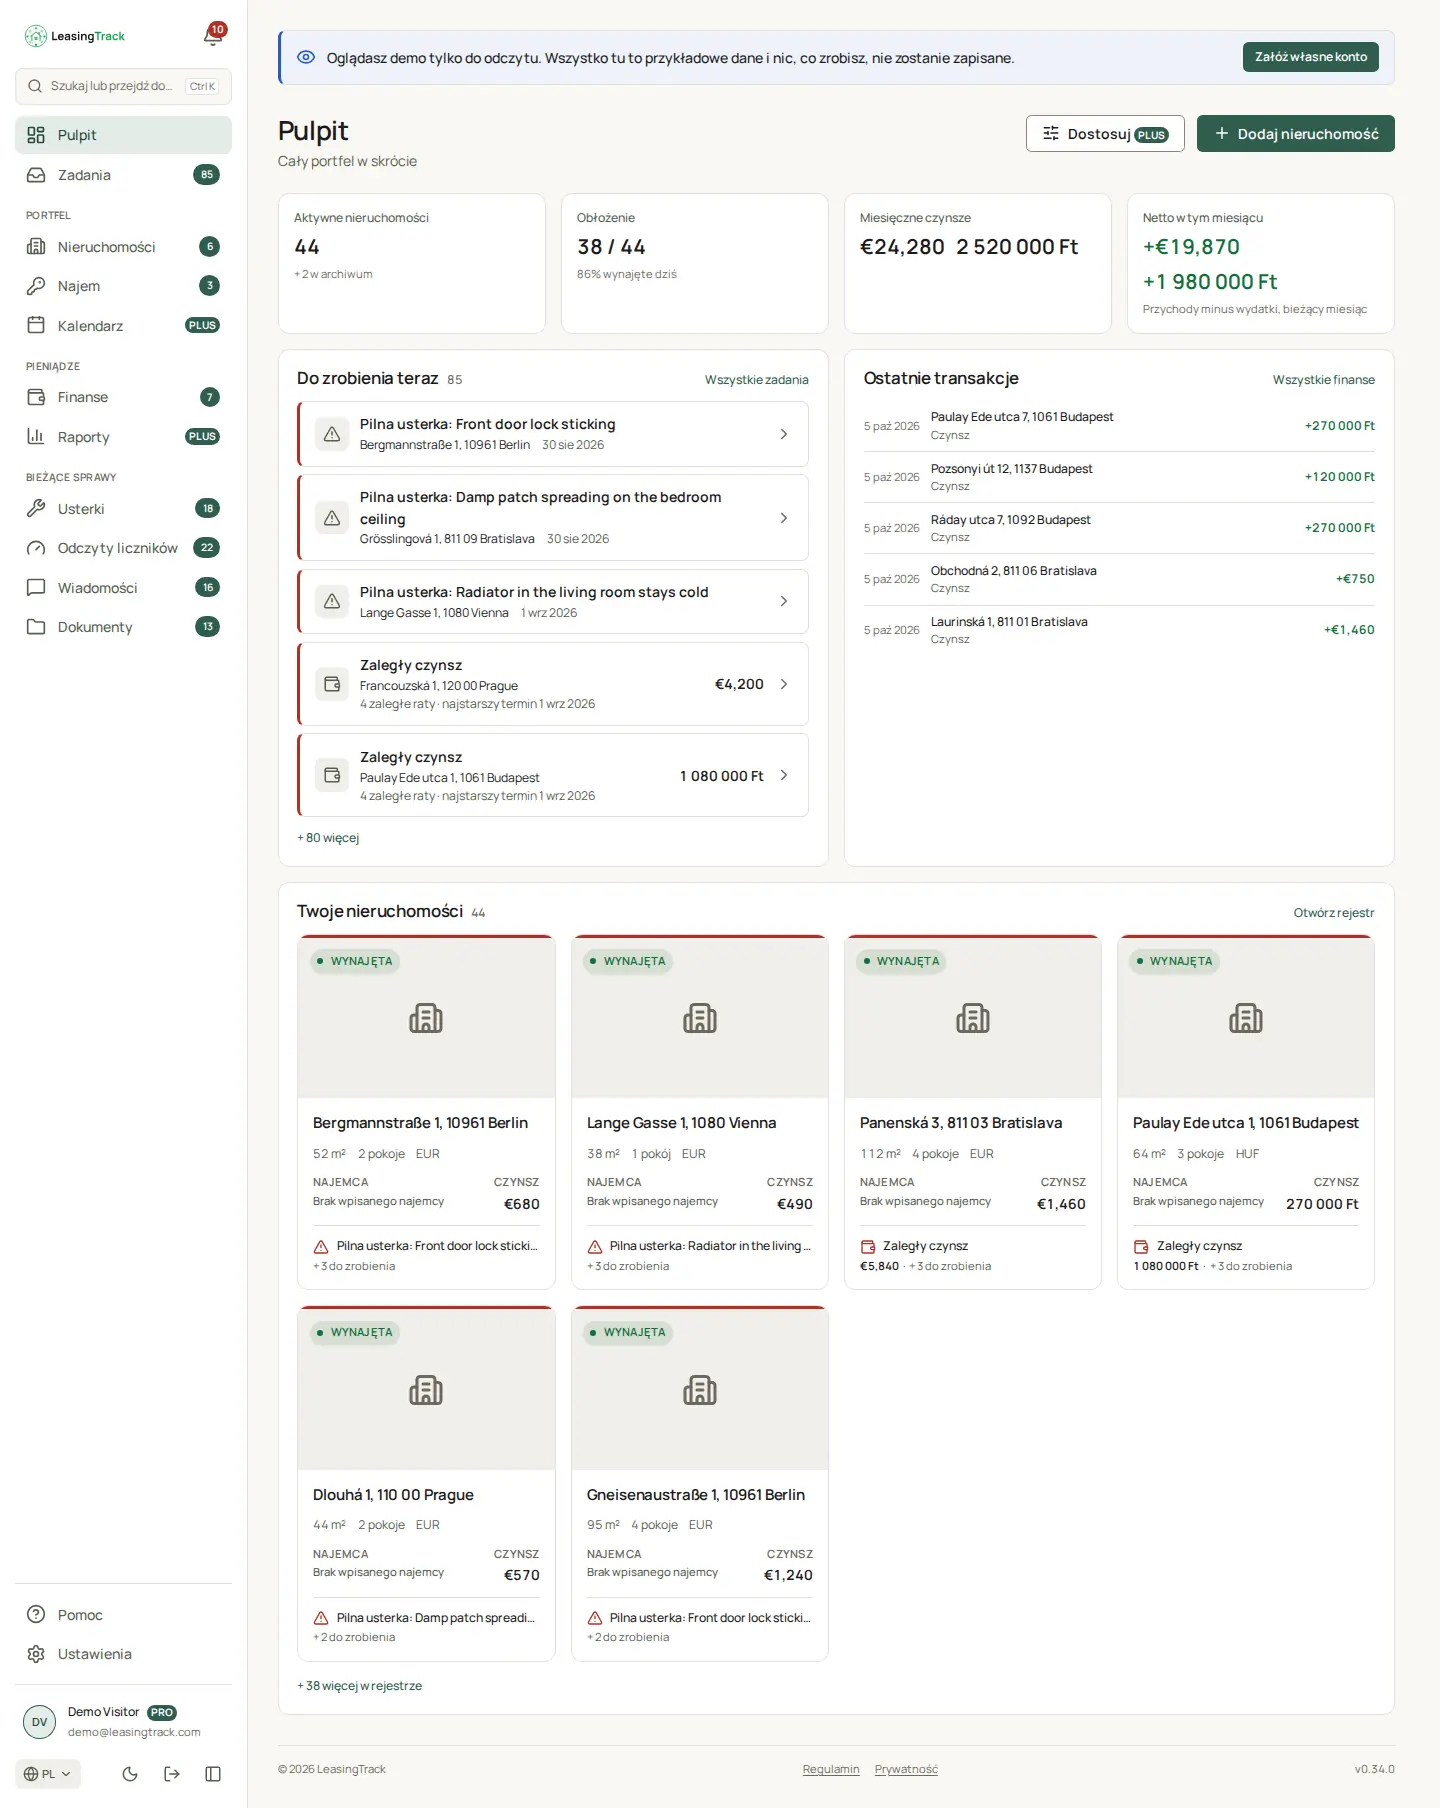
Task: Expand Damp patch spreading task chevron
Action: pos(784,518)
